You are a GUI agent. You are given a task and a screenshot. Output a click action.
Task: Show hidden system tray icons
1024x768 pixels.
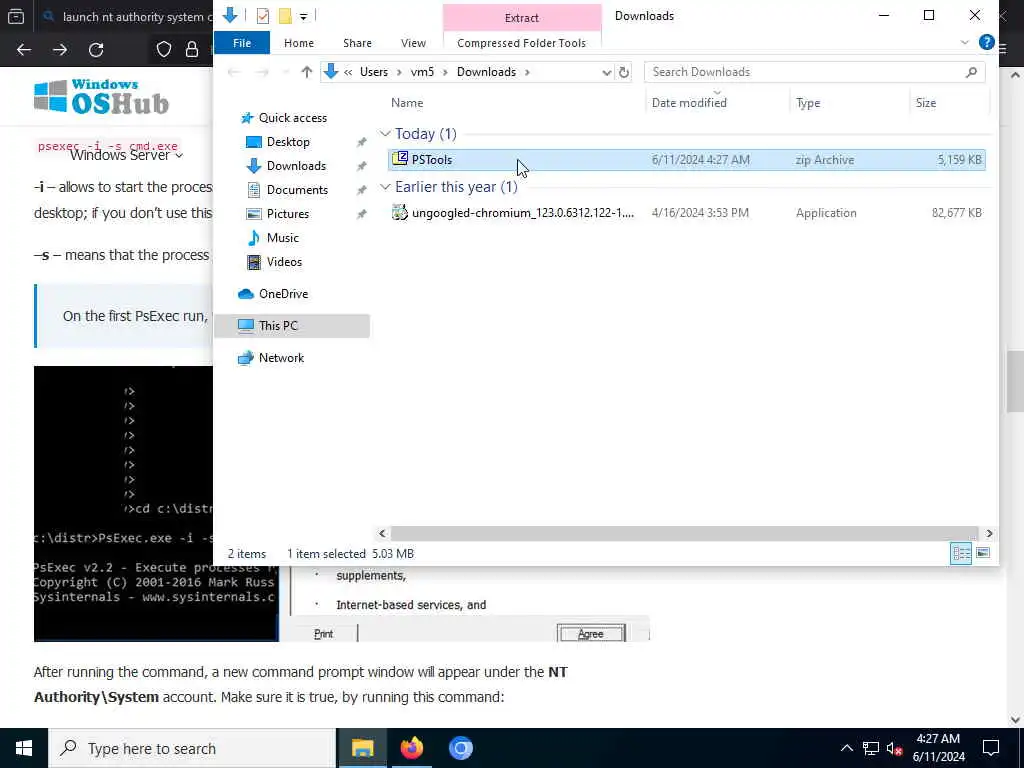[846, 748]
